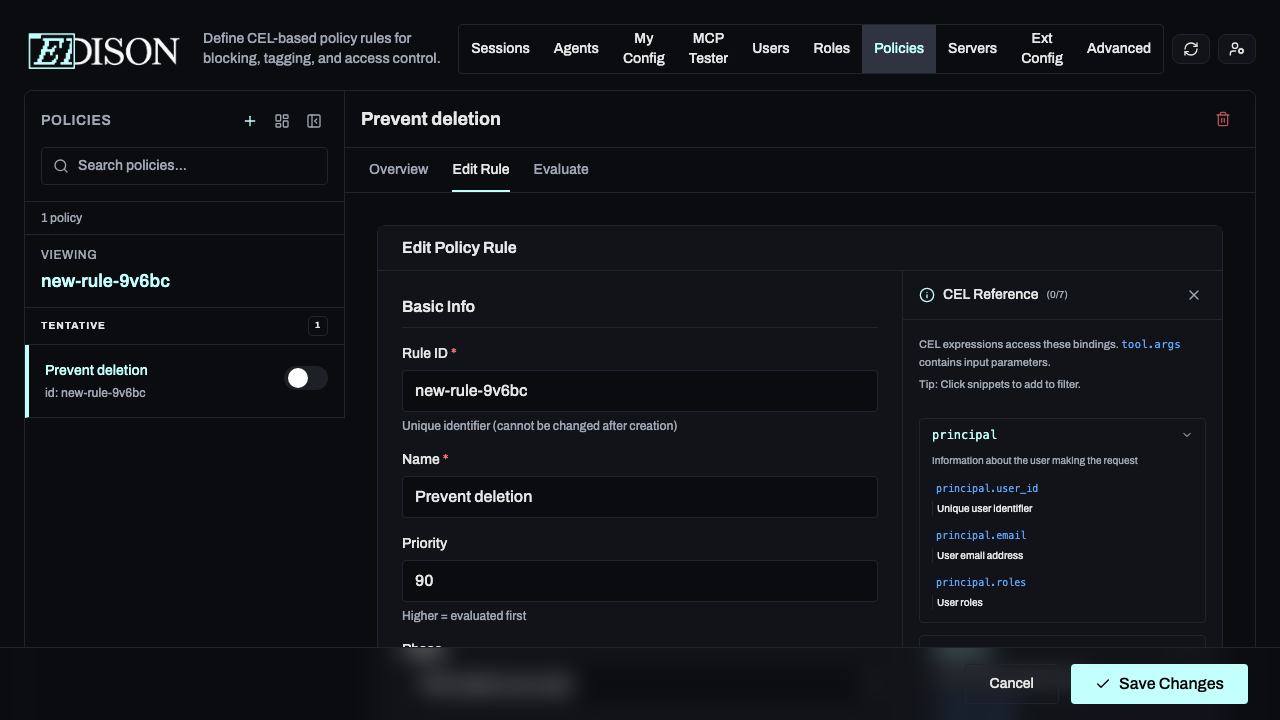Collapse the principal section chevron
Screen dimensions: 1280x720
[x=1186, y=435]
